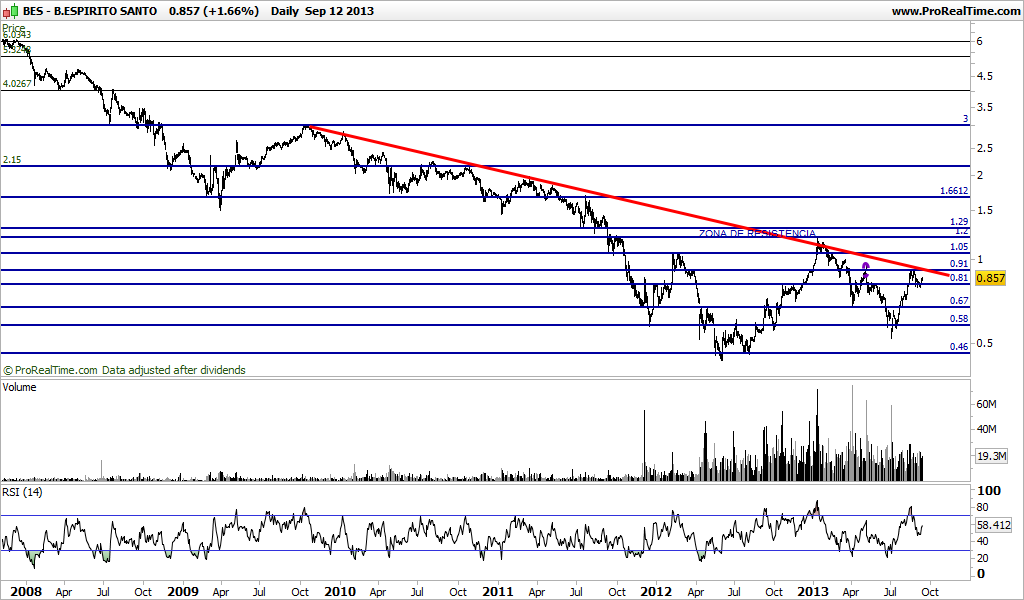Viewport: 1024px width, 600px height.
Task: Select the ZONA DE RESISTENCIA text label
Action: [x=757, y=233]
